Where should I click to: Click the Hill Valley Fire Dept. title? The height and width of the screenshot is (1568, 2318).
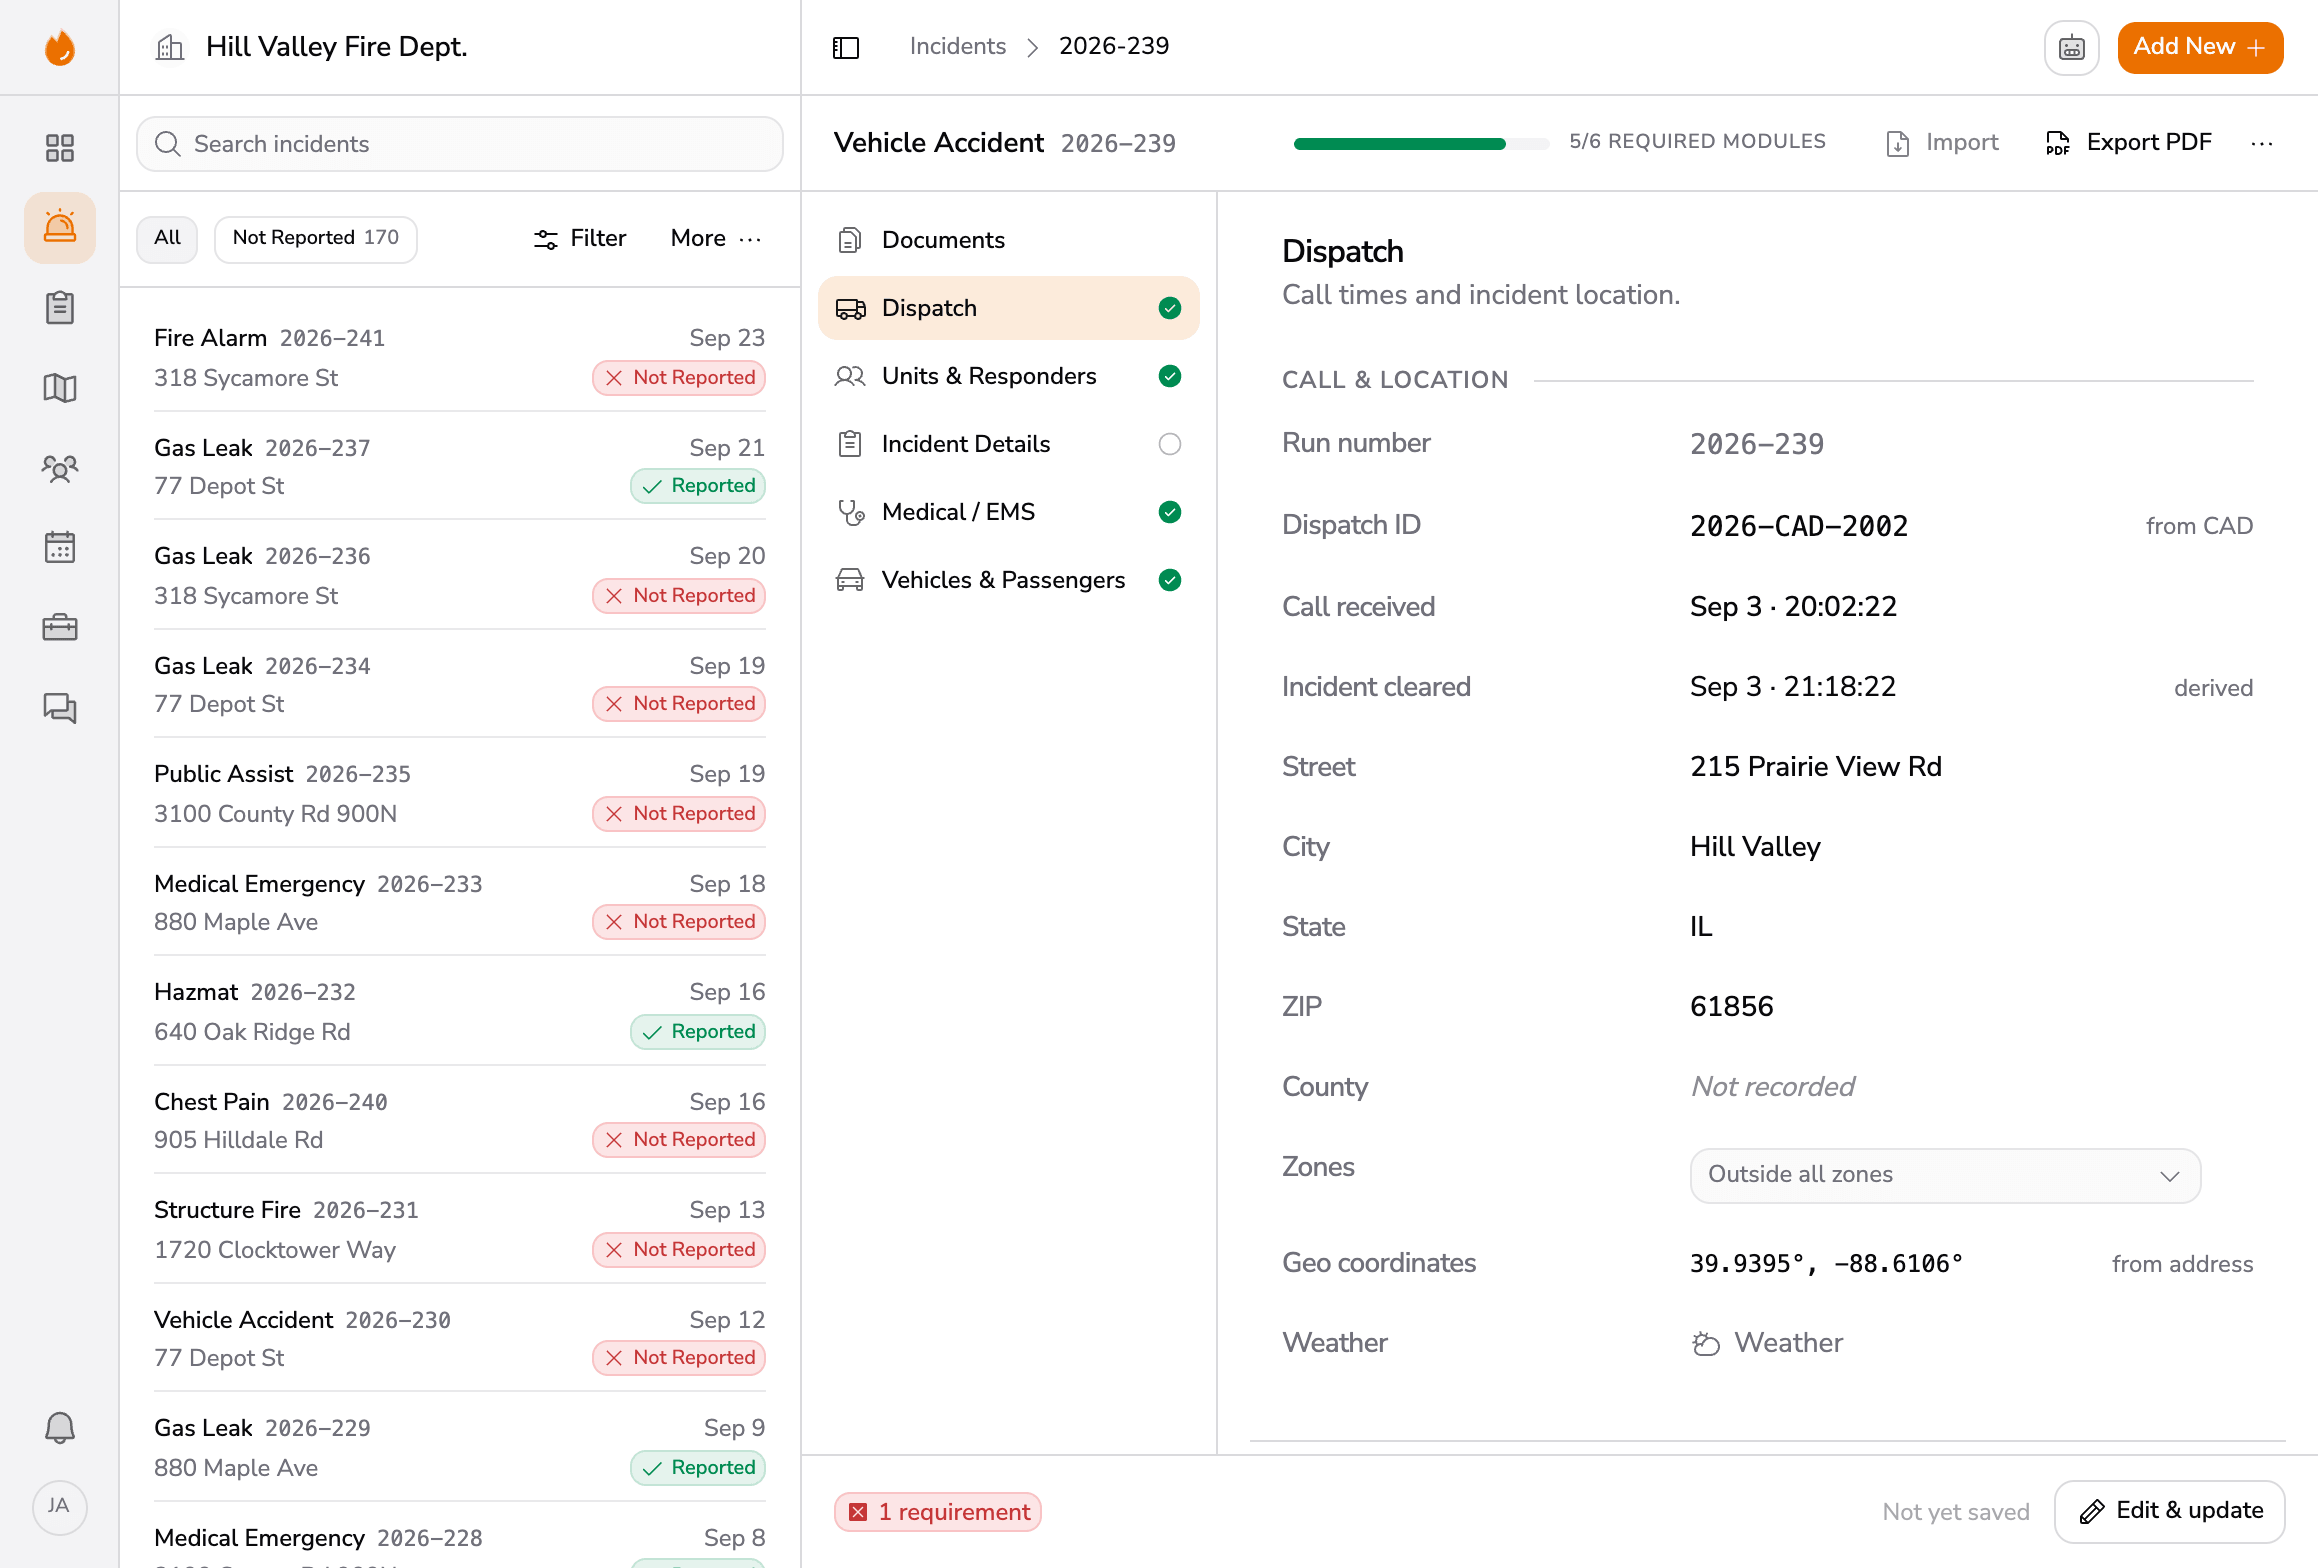(337, 47)
